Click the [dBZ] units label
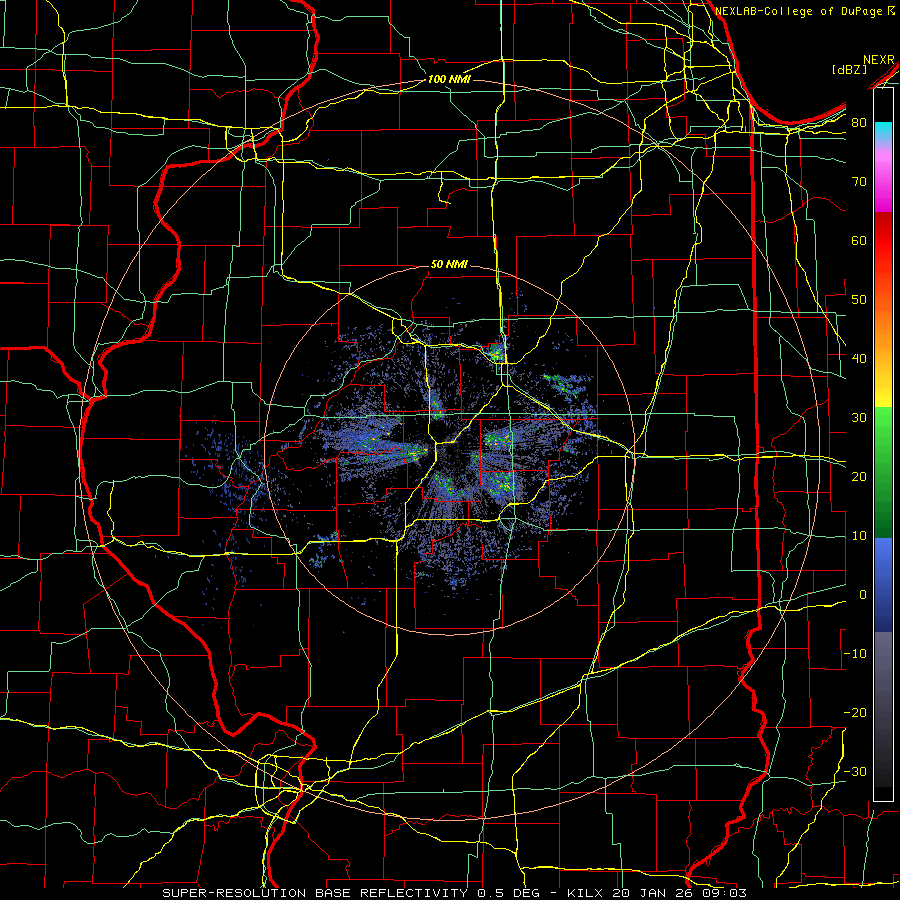Viewport: 900px width, 900px height. 849,70
